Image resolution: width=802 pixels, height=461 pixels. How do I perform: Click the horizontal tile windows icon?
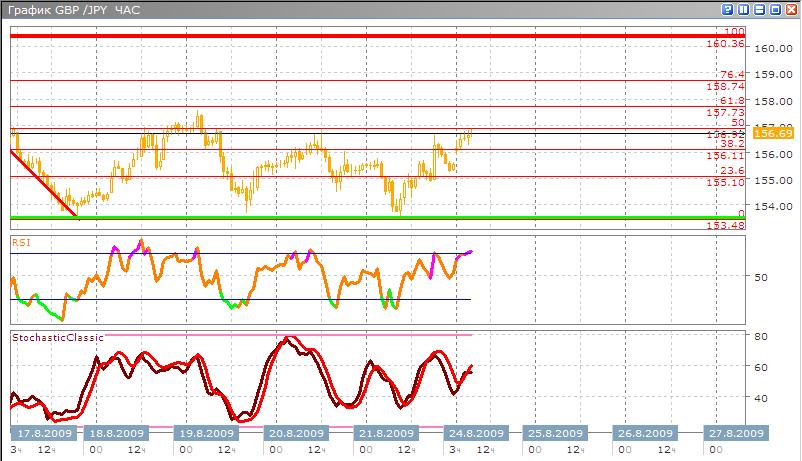point(759,9)
